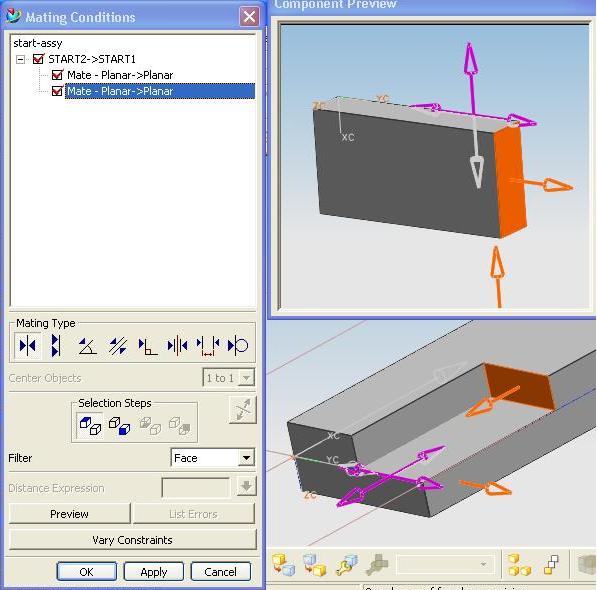Activate the 'To' selection step icon
This screenshot has height=590, width=597.
119,426
